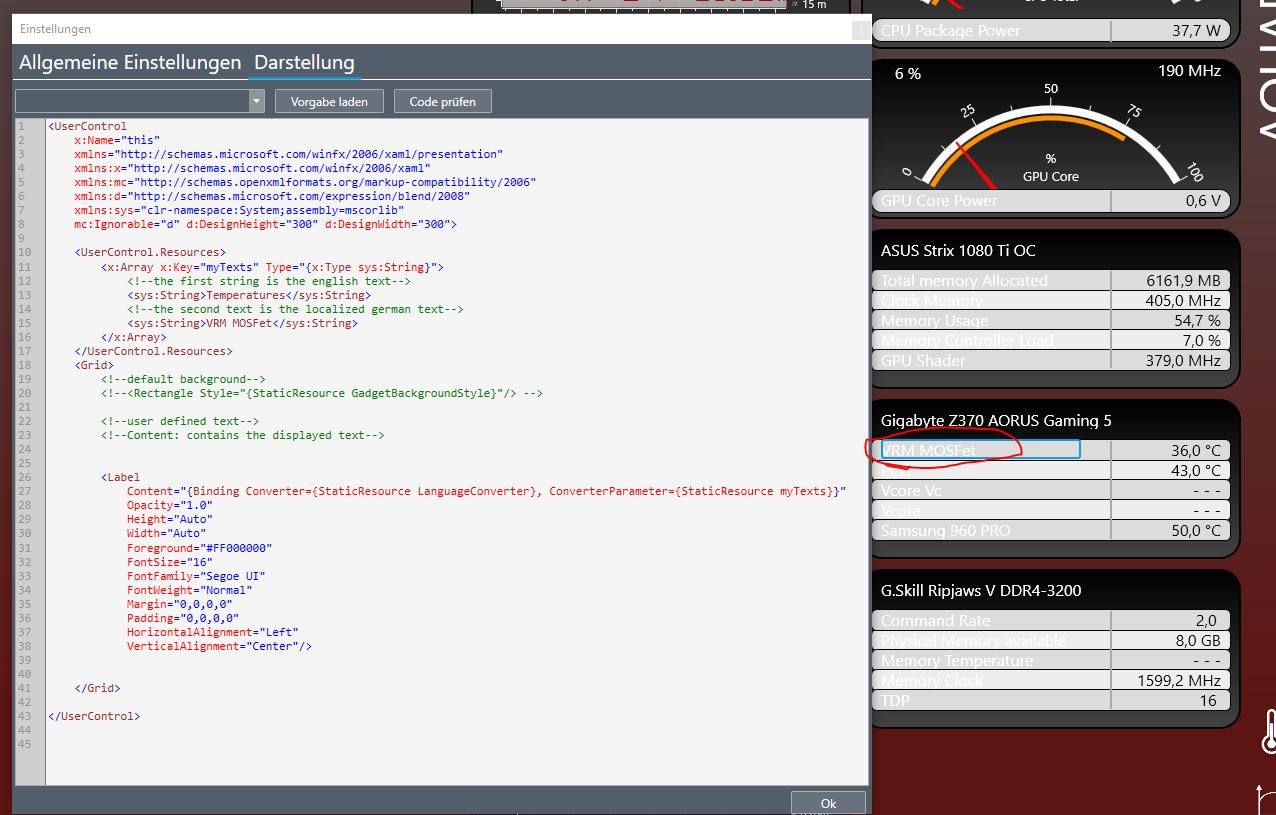Place cursor on the FontSize line in code
Screen dimensions: 1276x815
click(169, 562)
